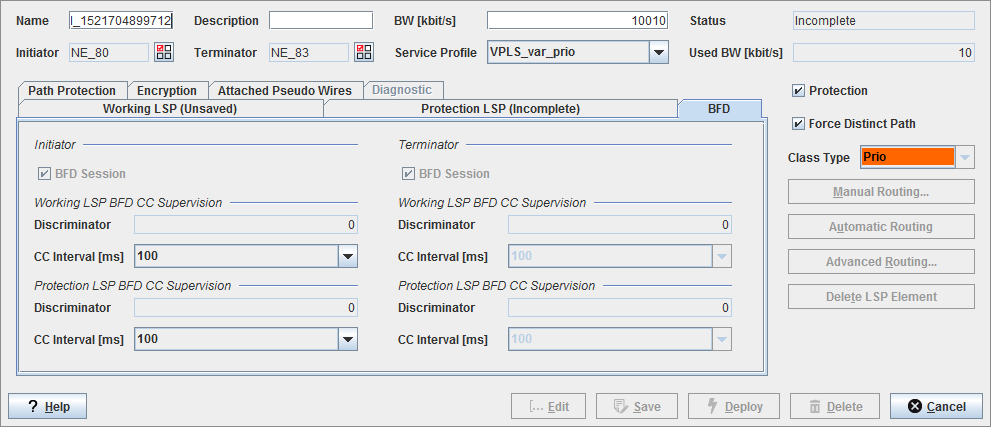Expand Initiator Working LSP CC Interval dropdown

347,257
